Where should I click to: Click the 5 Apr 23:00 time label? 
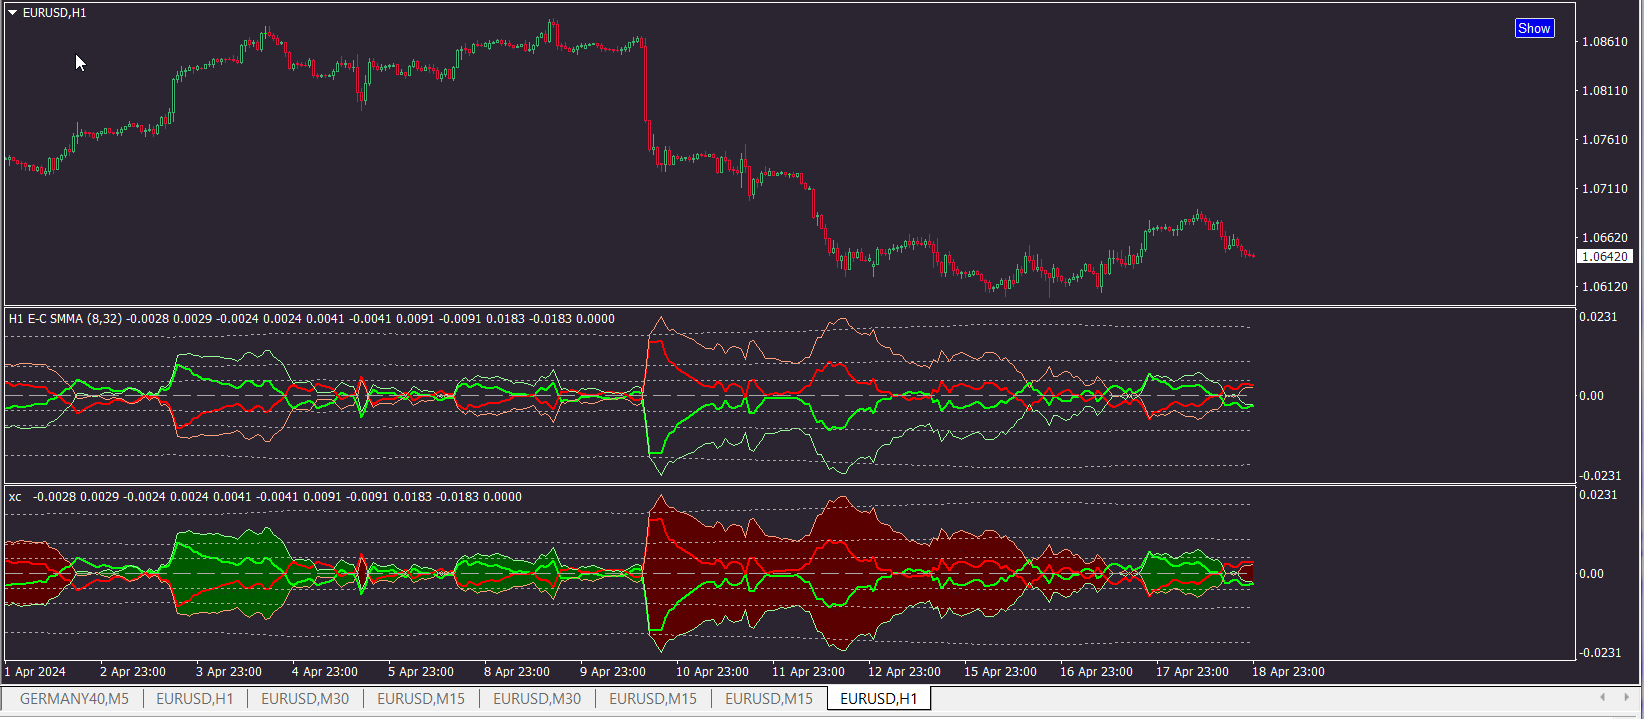421,672
